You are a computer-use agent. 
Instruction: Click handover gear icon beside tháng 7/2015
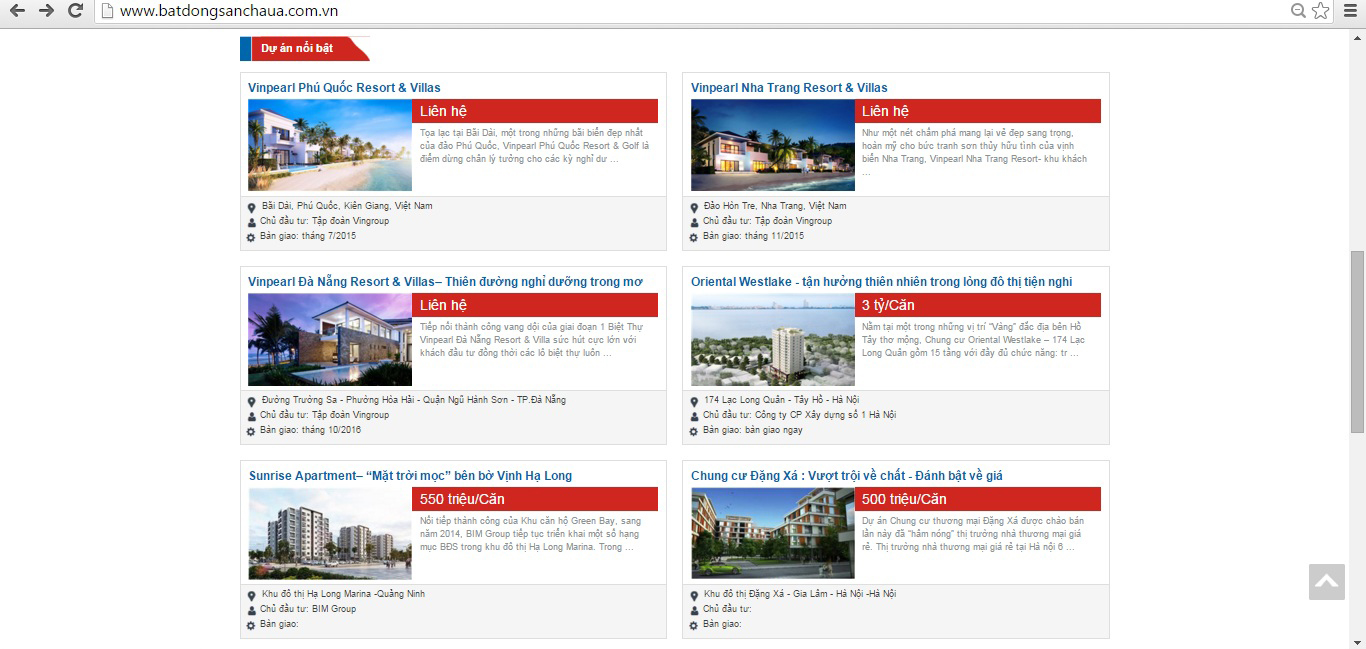click(x=251, y=238)
